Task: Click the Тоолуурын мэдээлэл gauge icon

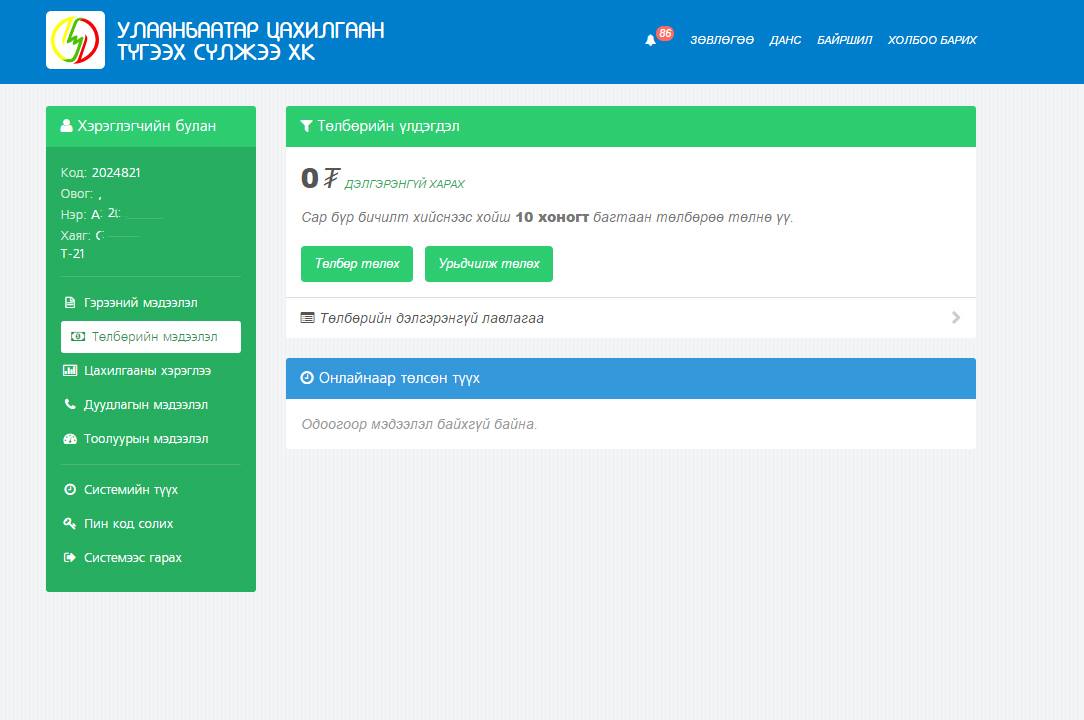Action: click(70, 439)
